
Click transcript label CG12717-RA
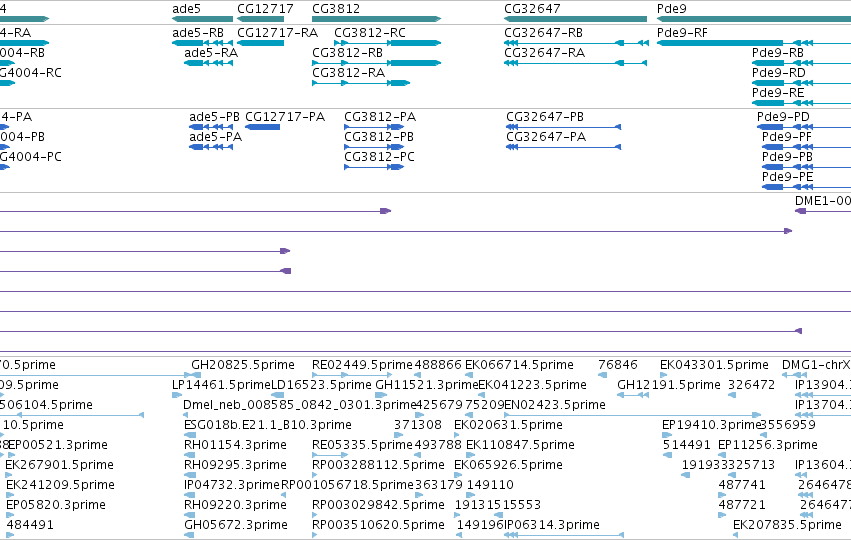point(277,33)
